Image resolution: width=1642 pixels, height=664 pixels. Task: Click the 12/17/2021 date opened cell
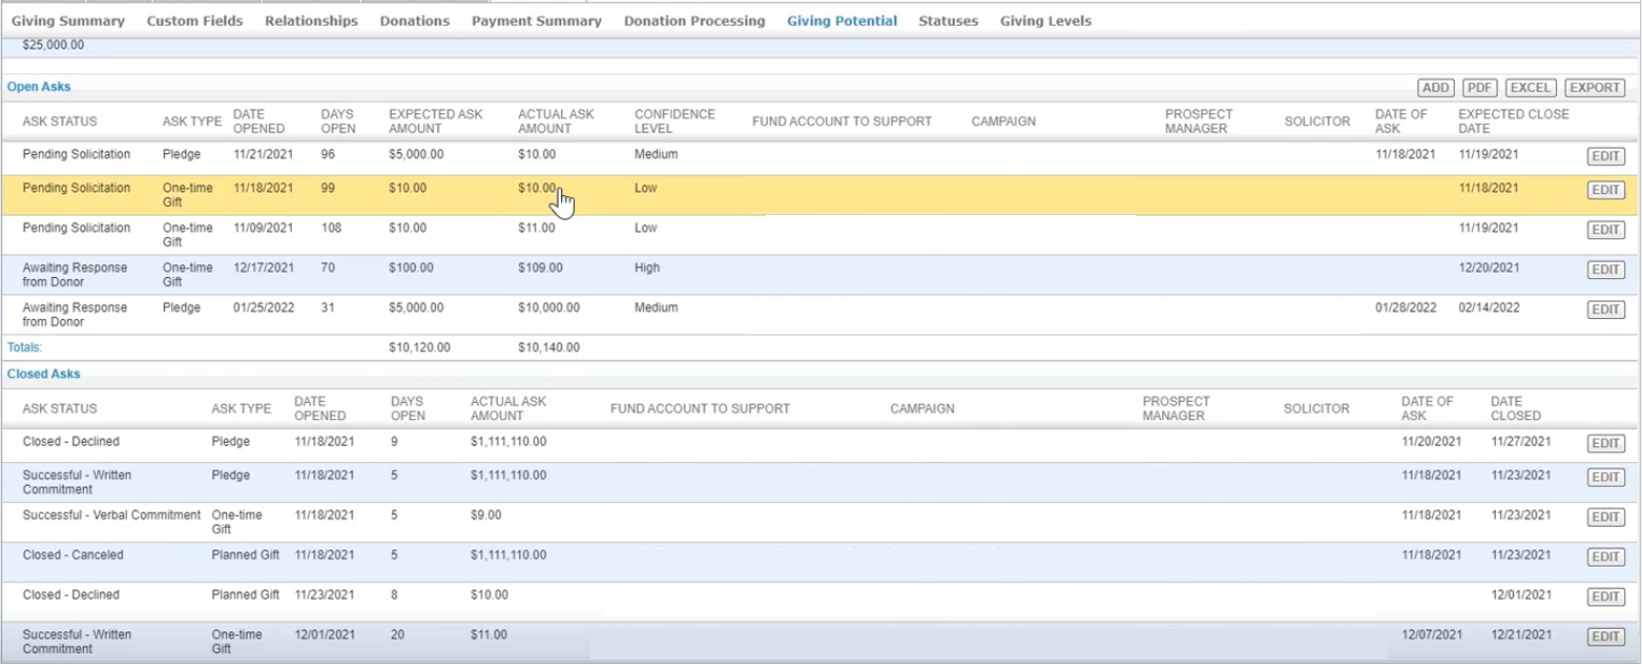point(264,268)
